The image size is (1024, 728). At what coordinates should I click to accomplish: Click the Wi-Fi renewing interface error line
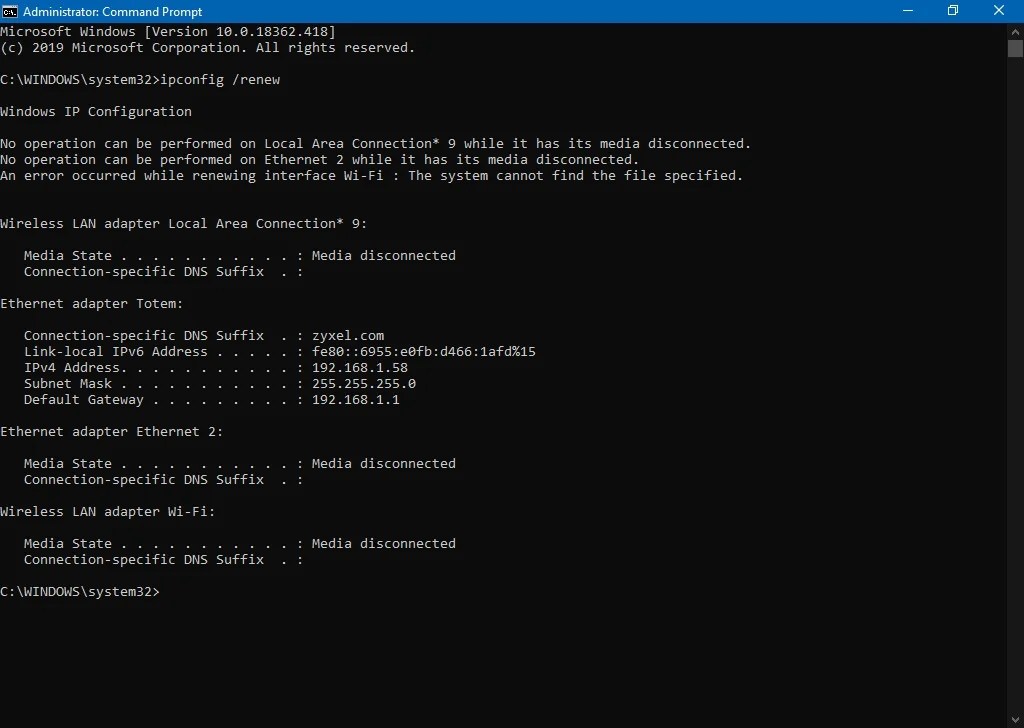click(x=372, y=176)
